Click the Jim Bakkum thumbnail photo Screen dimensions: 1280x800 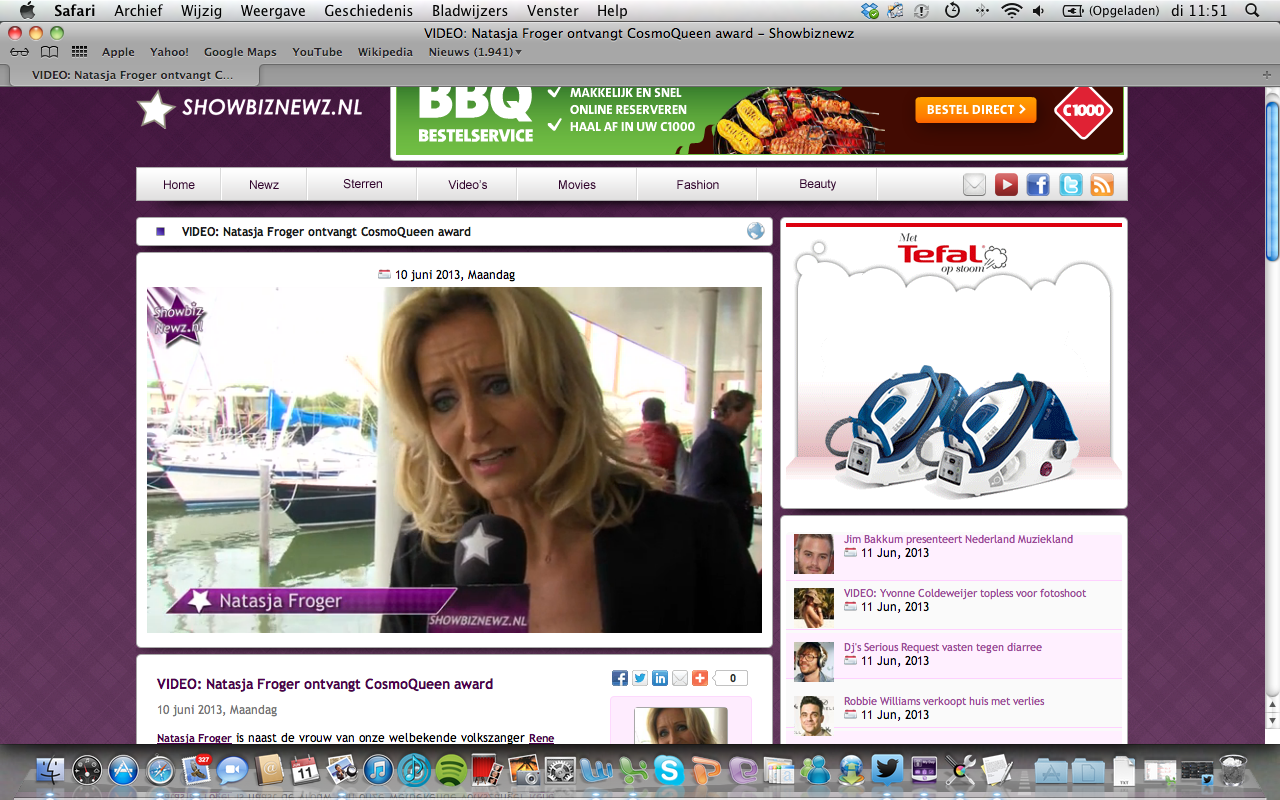tap(814, 554)
